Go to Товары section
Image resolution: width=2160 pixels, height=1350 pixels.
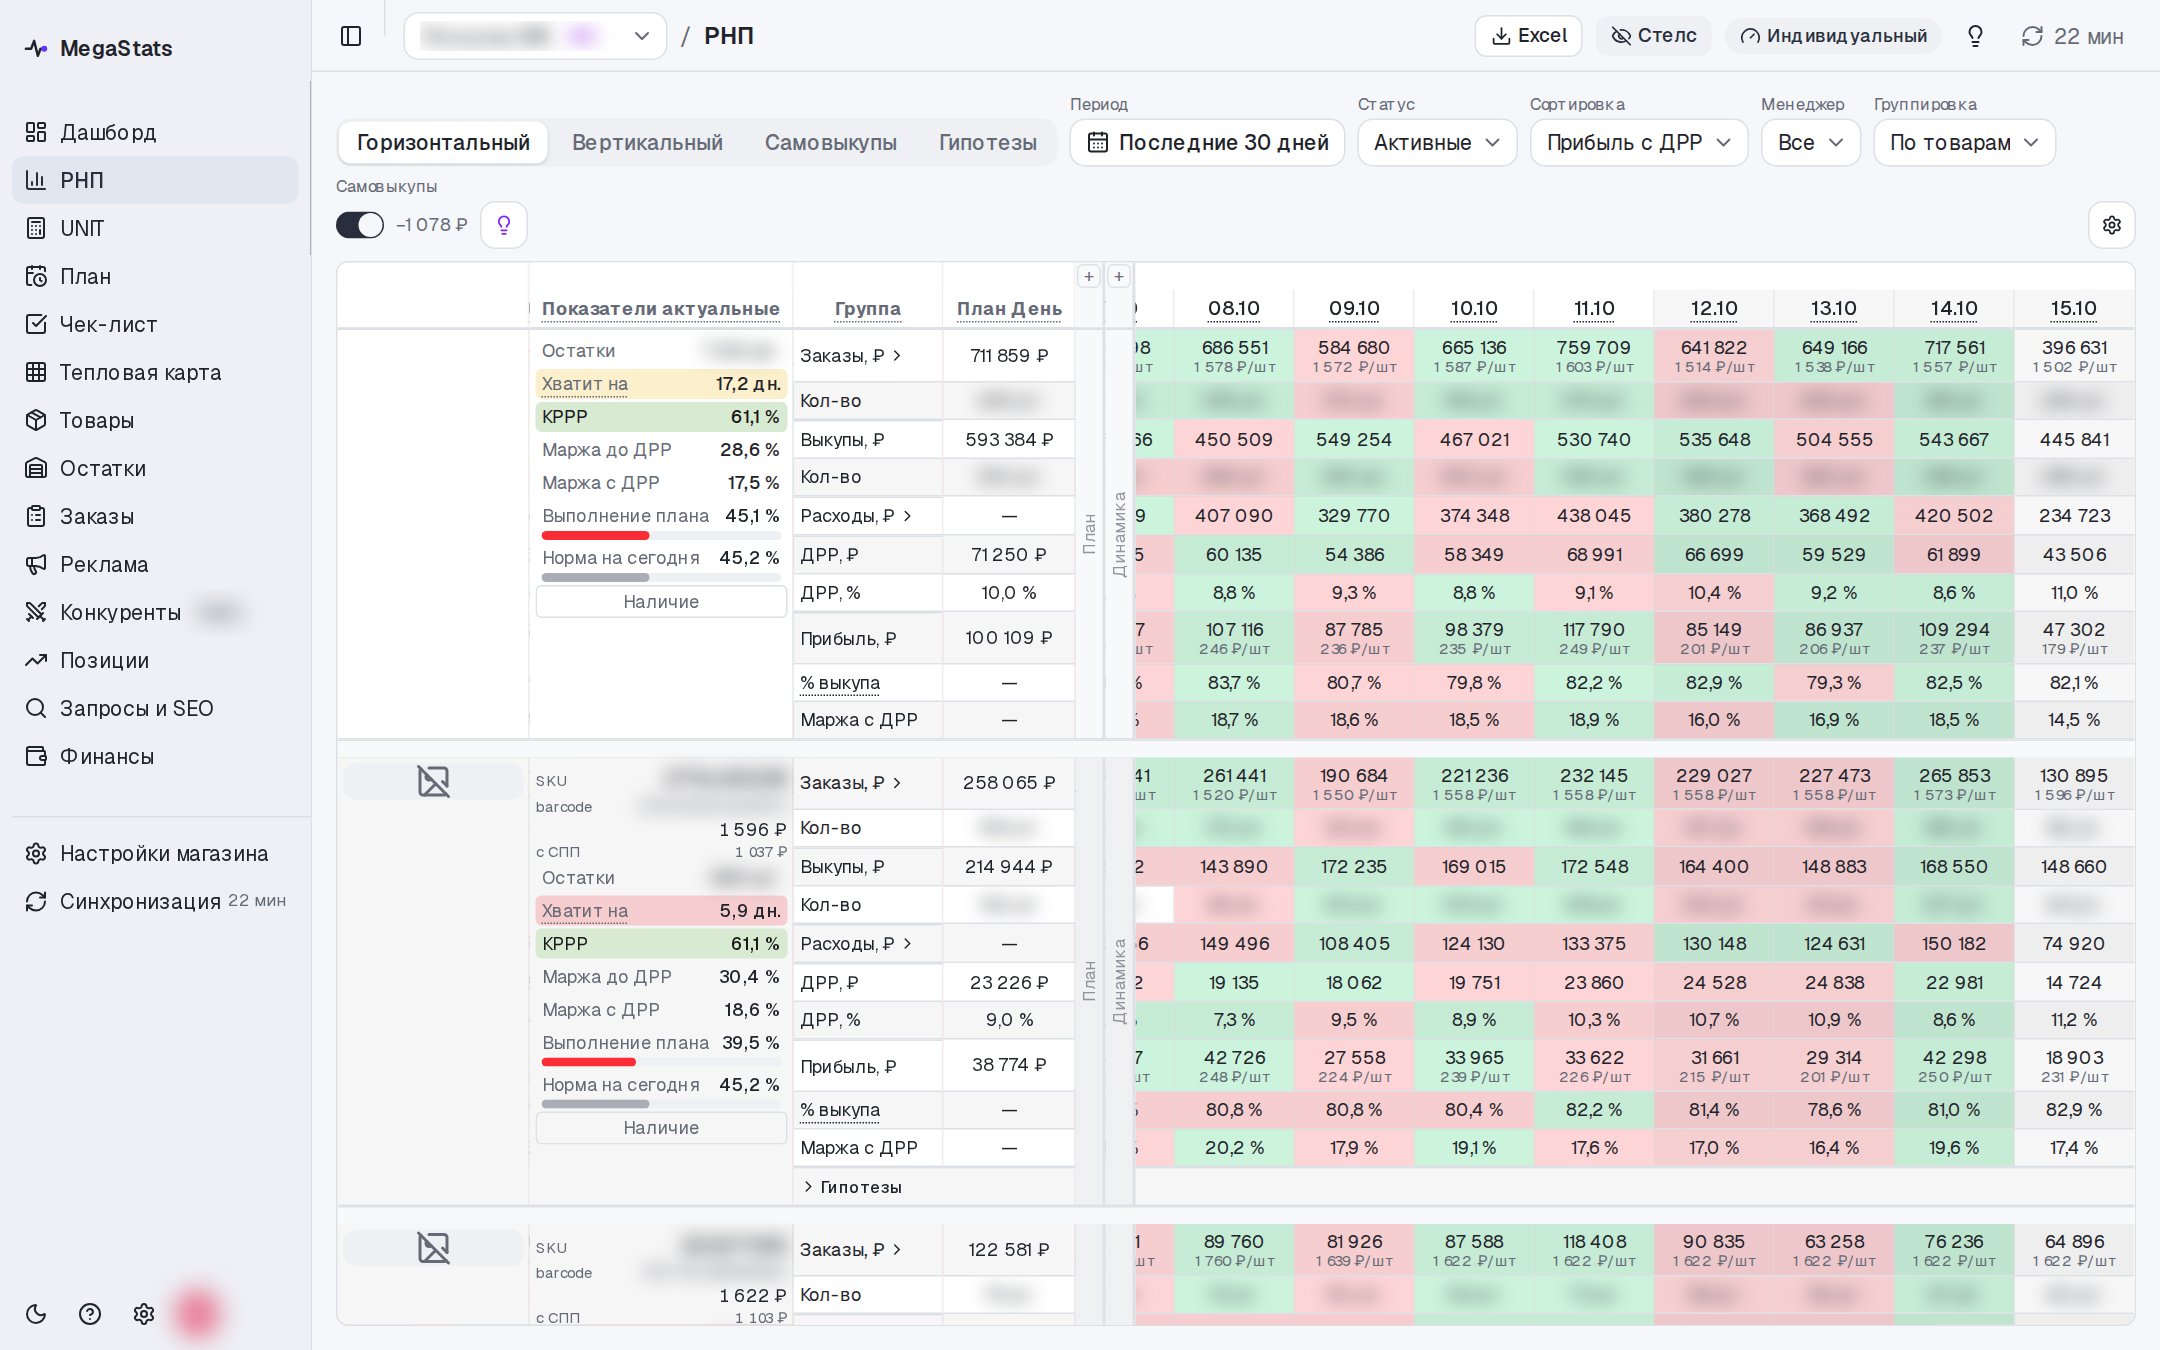point(155,420)
